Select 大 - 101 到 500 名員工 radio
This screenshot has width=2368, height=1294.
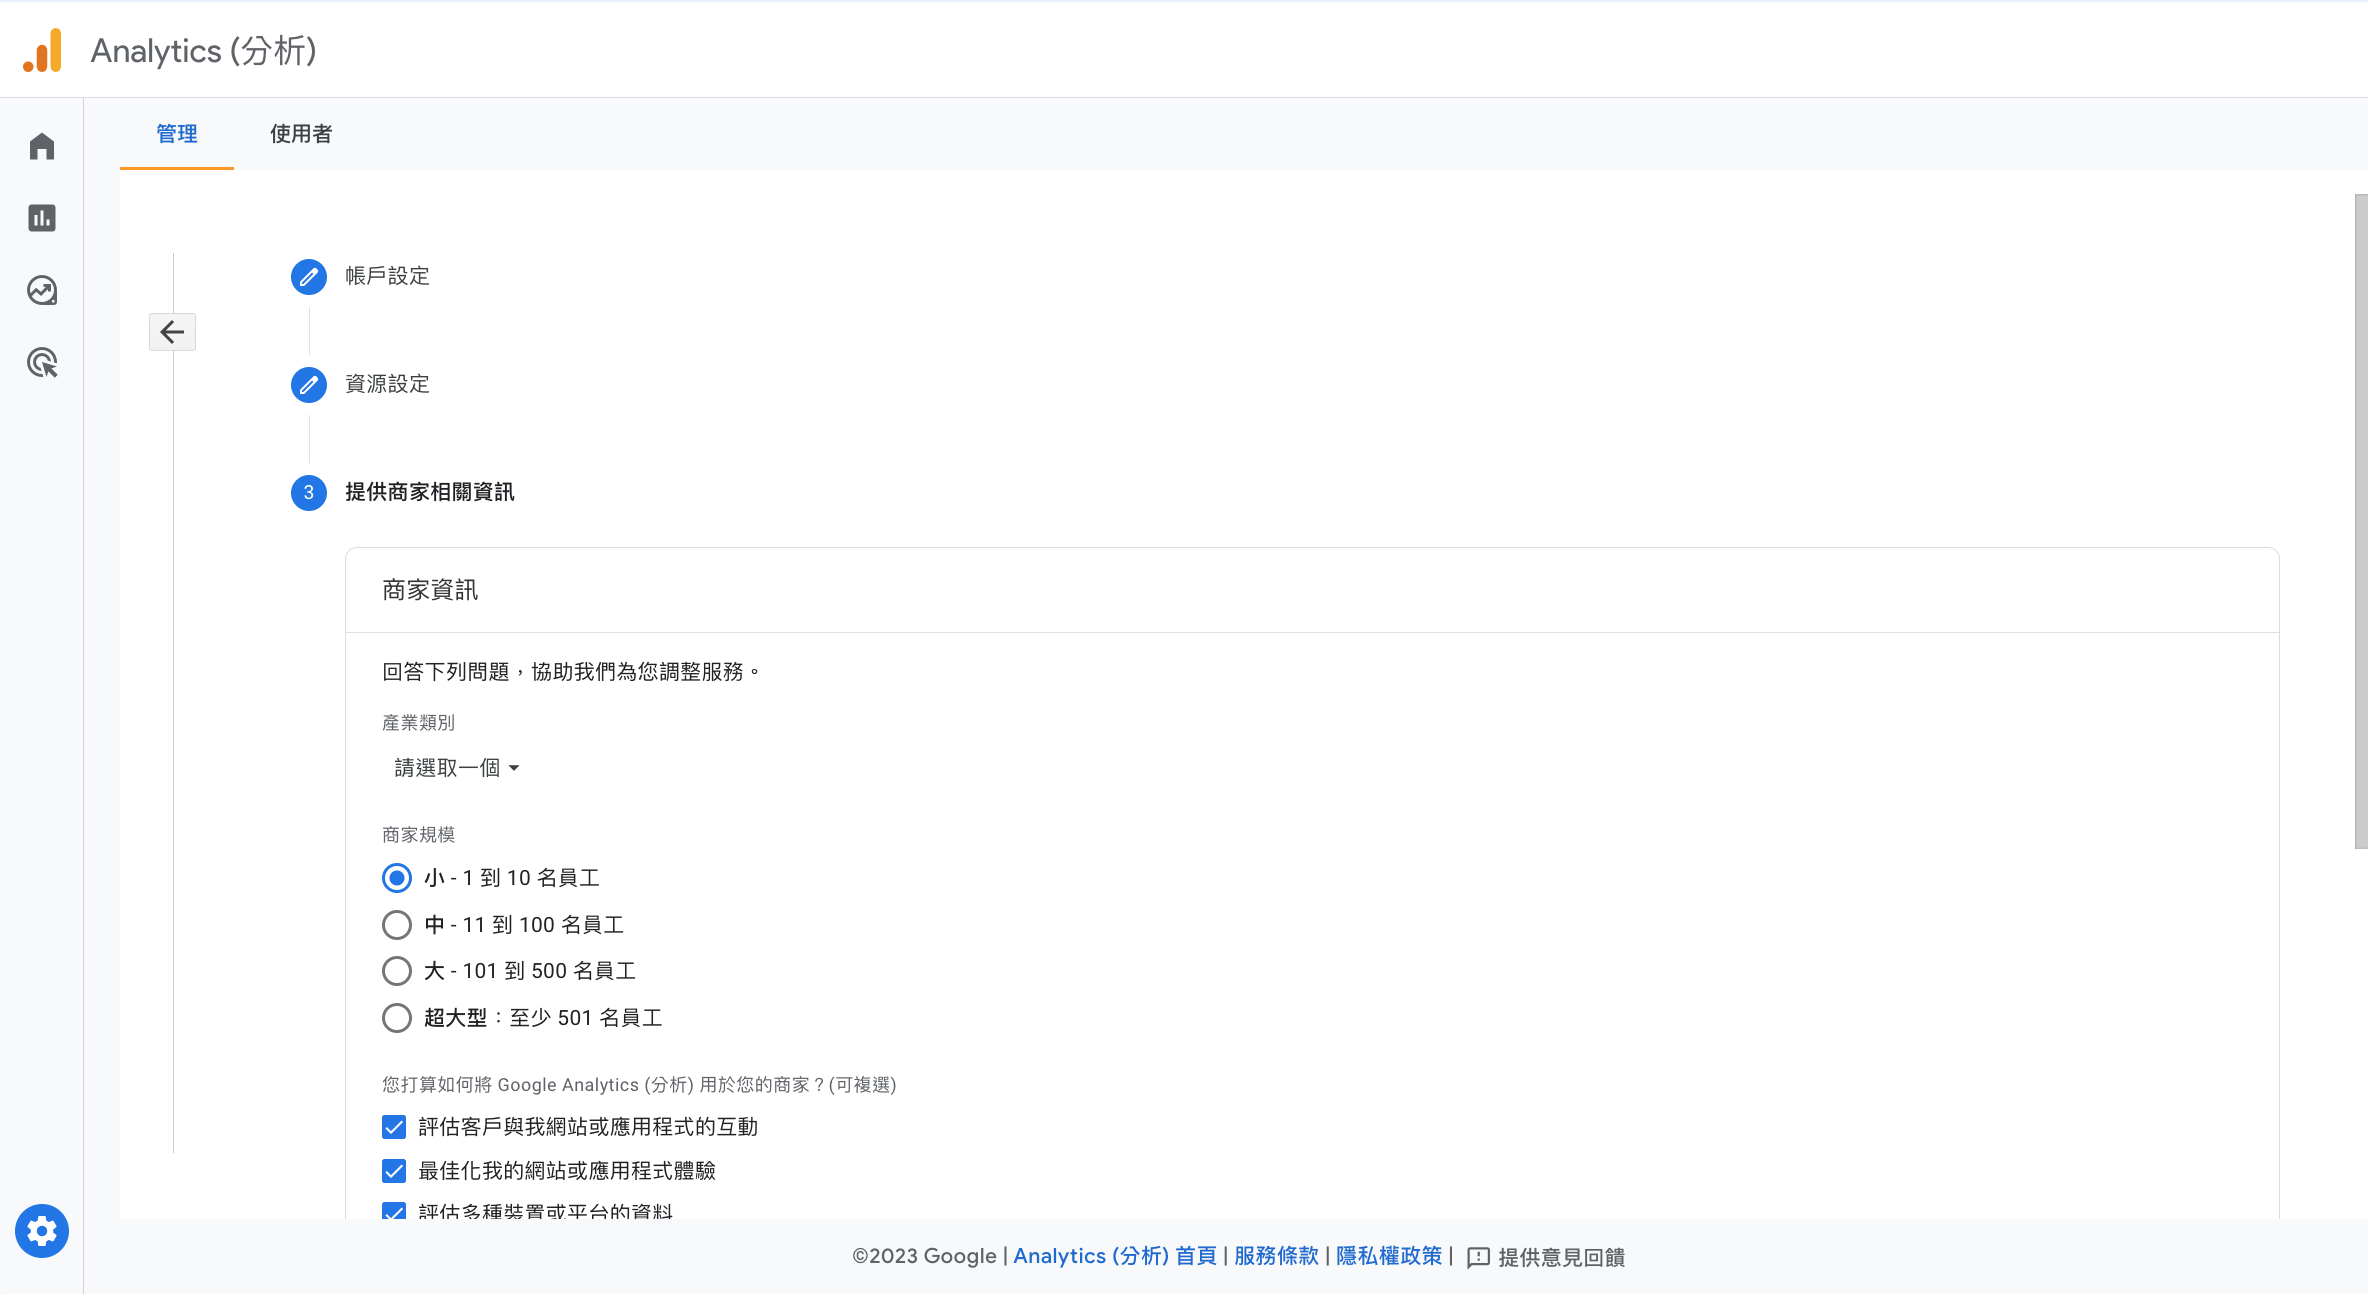397,971
